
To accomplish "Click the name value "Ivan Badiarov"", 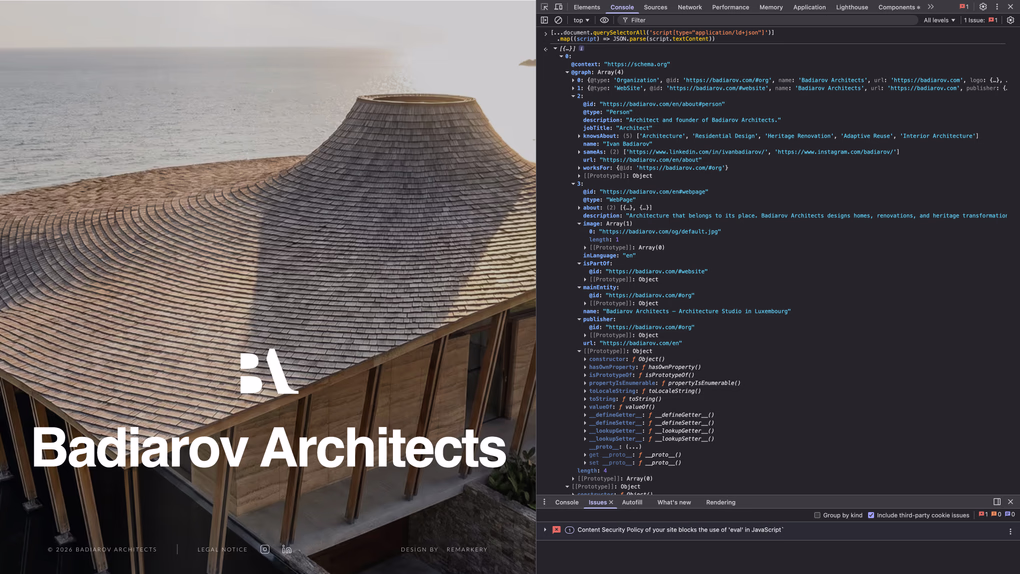I will pos(627,144).
